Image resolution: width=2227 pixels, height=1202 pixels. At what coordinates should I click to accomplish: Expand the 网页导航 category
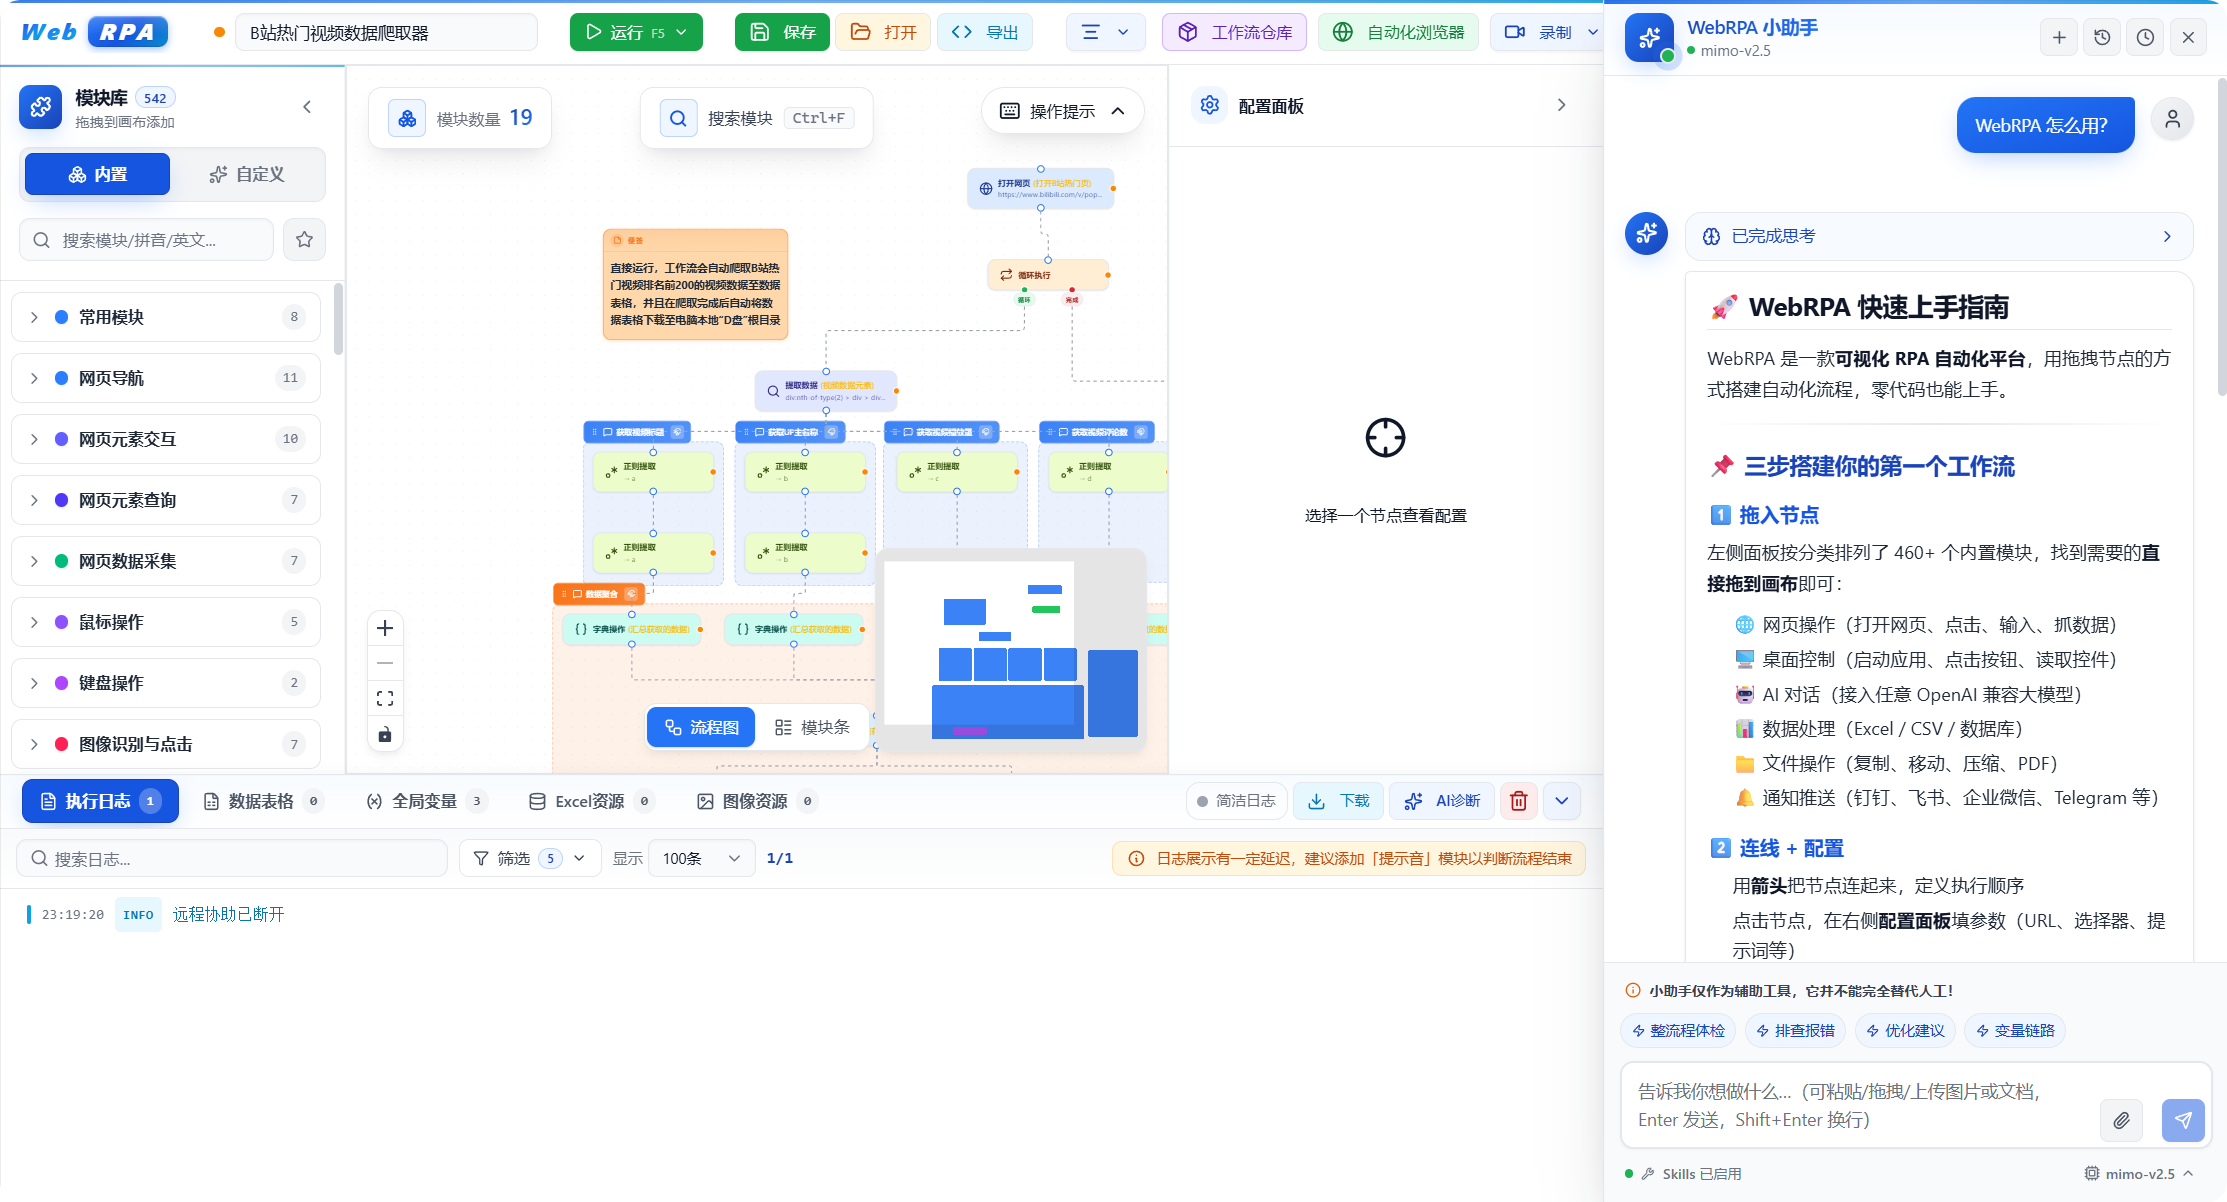tap(166, 378)
